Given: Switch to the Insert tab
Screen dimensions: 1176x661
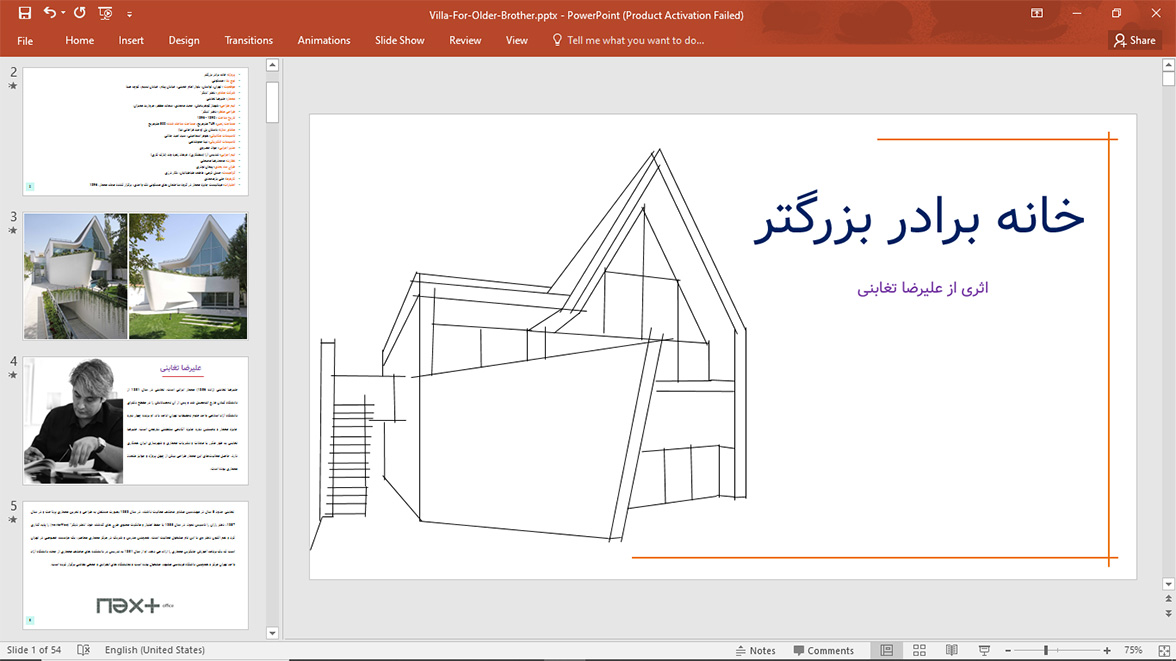Looking at the screenshot, I should pos(130,41).
